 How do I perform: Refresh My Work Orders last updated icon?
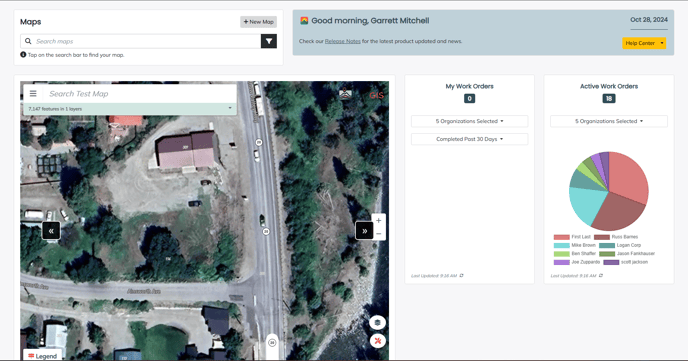click(462, 275)
